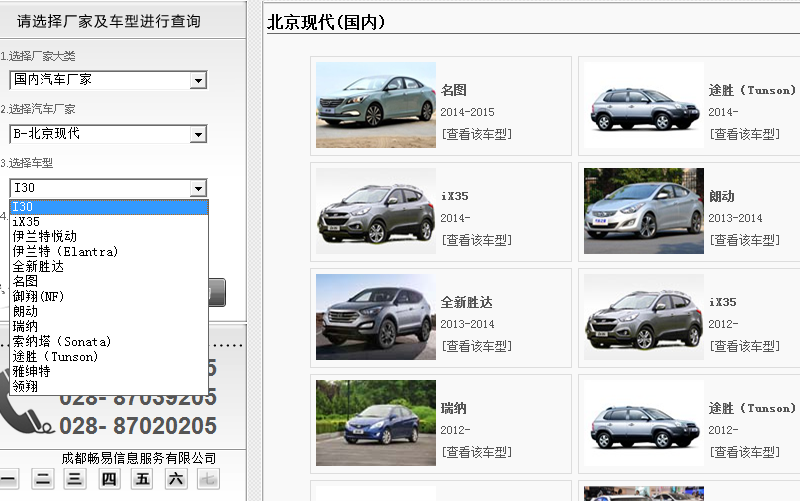Select 朗动 from the dropdown list

[109, 312]
